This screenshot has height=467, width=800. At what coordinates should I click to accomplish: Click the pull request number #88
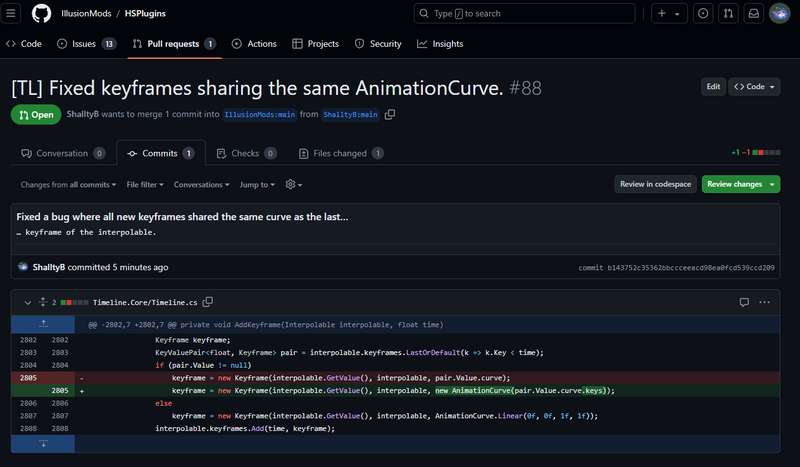click(x=525, y=88)
